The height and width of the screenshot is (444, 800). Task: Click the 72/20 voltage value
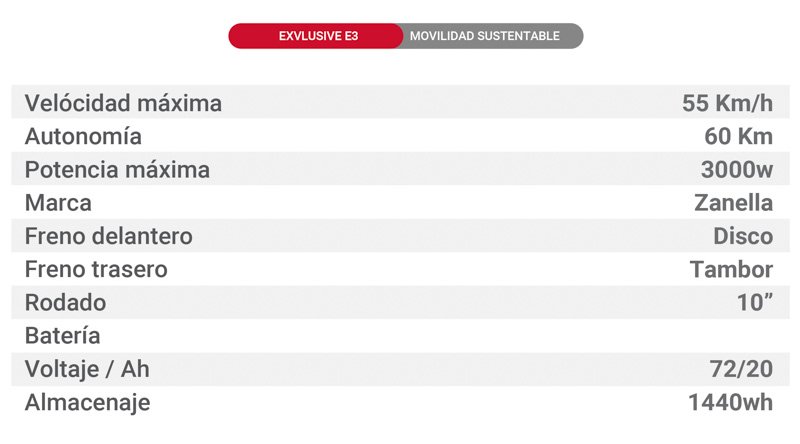[x=739, y=369]
